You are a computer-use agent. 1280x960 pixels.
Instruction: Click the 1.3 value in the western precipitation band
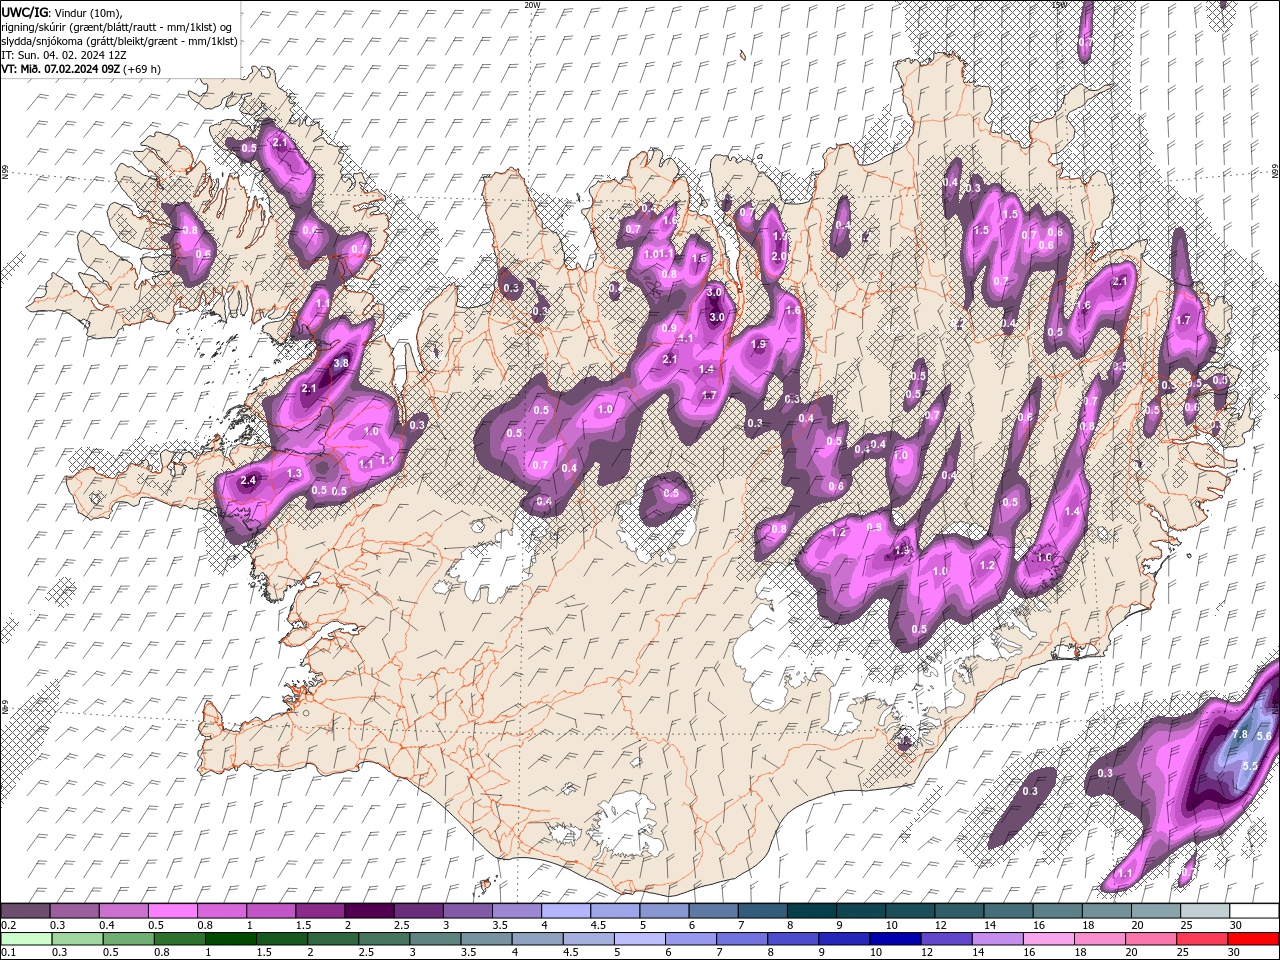[294, 473]
